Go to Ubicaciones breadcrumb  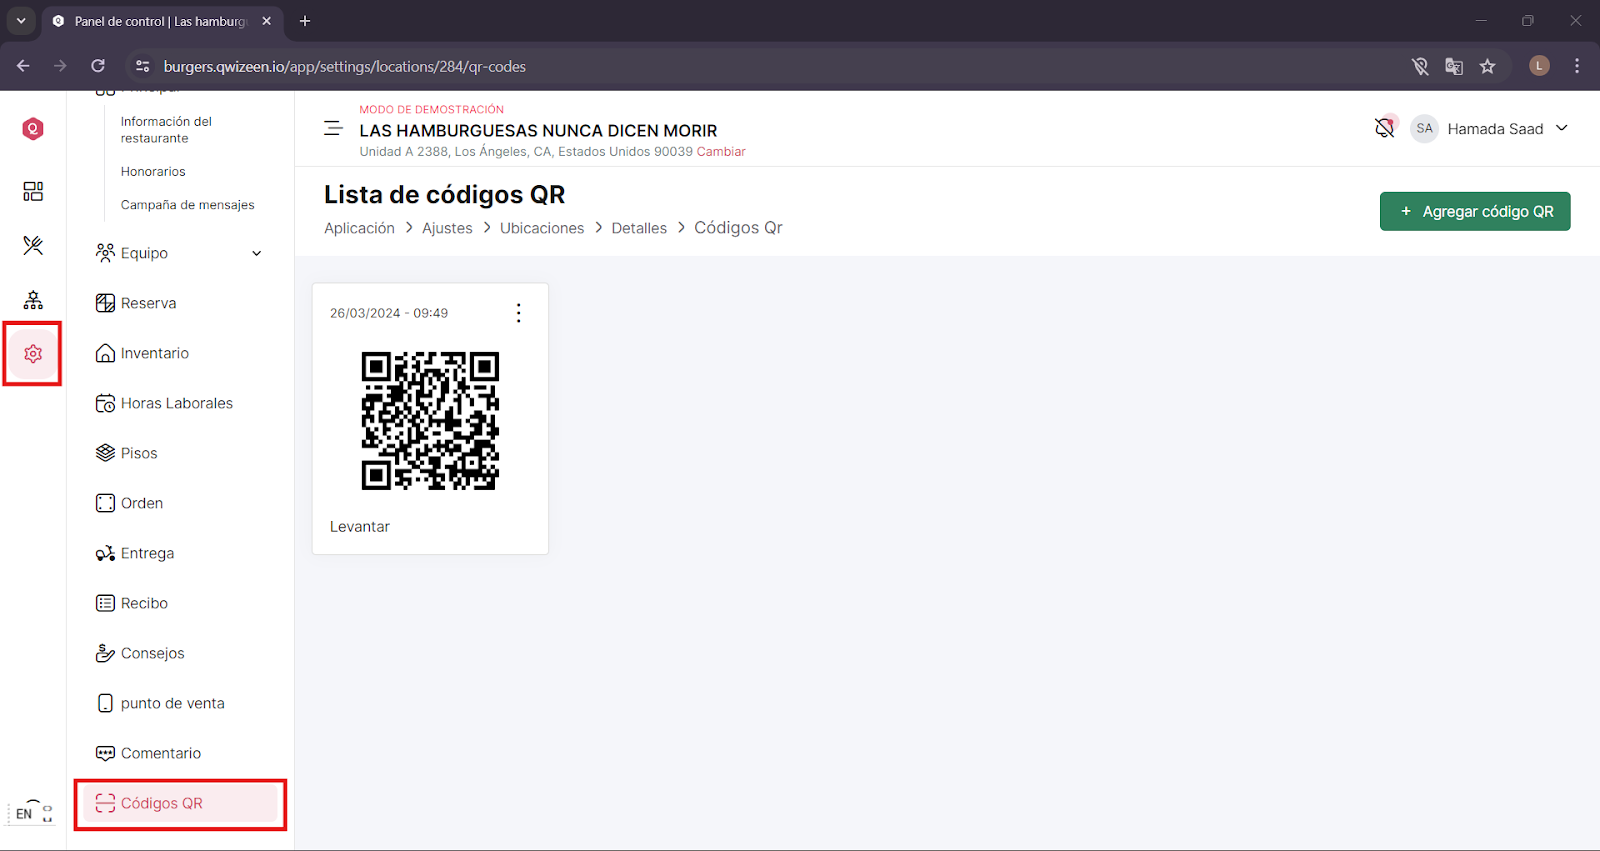(x=542, y=228)
